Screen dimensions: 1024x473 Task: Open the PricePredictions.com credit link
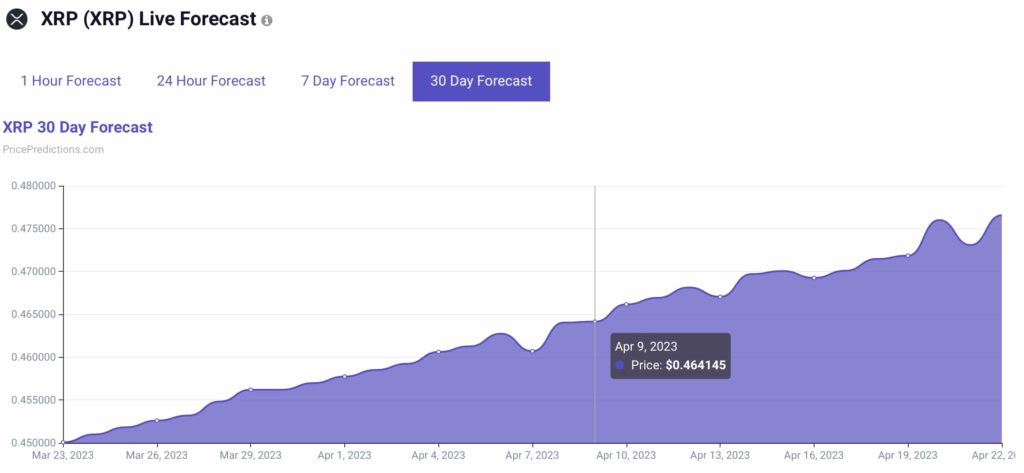click(x=54, y=149)
